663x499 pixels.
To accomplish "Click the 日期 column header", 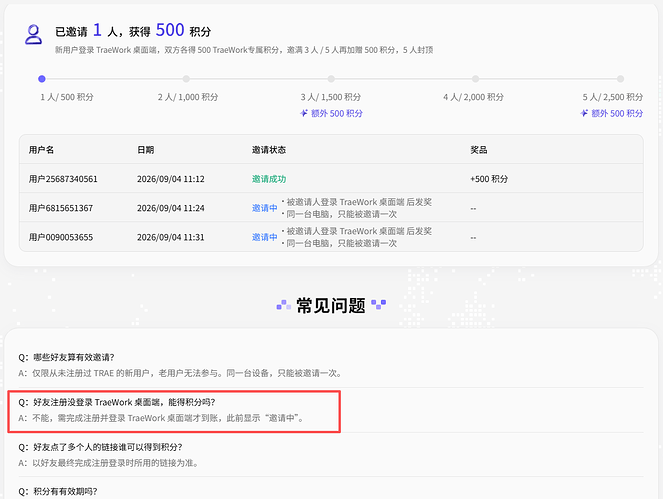I will tap(145, 150).
